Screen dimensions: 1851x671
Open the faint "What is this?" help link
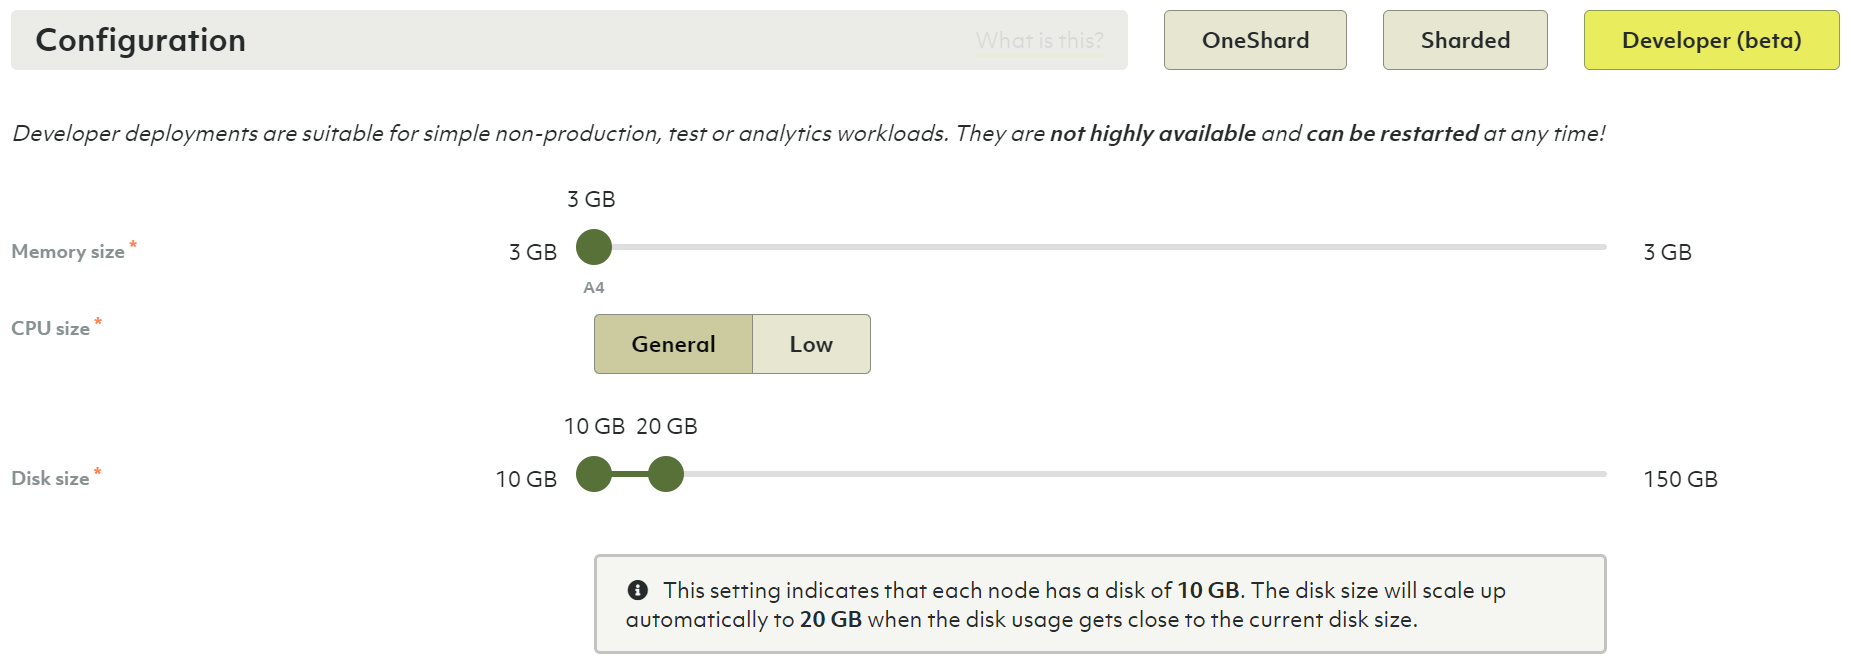point(1039,41)
